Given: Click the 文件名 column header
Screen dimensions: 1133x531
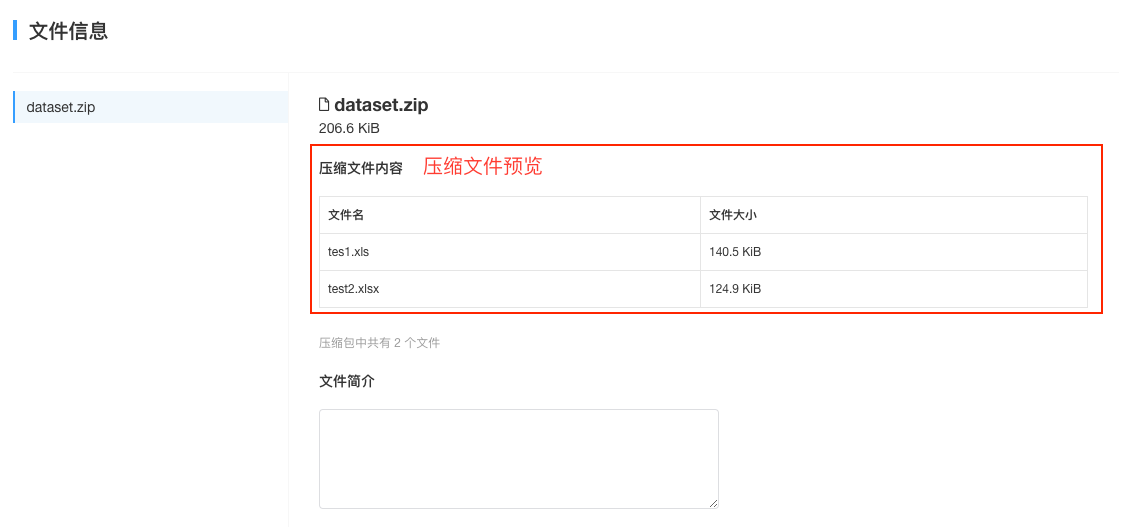Looking at the screenshot, I should click(509, 215).
